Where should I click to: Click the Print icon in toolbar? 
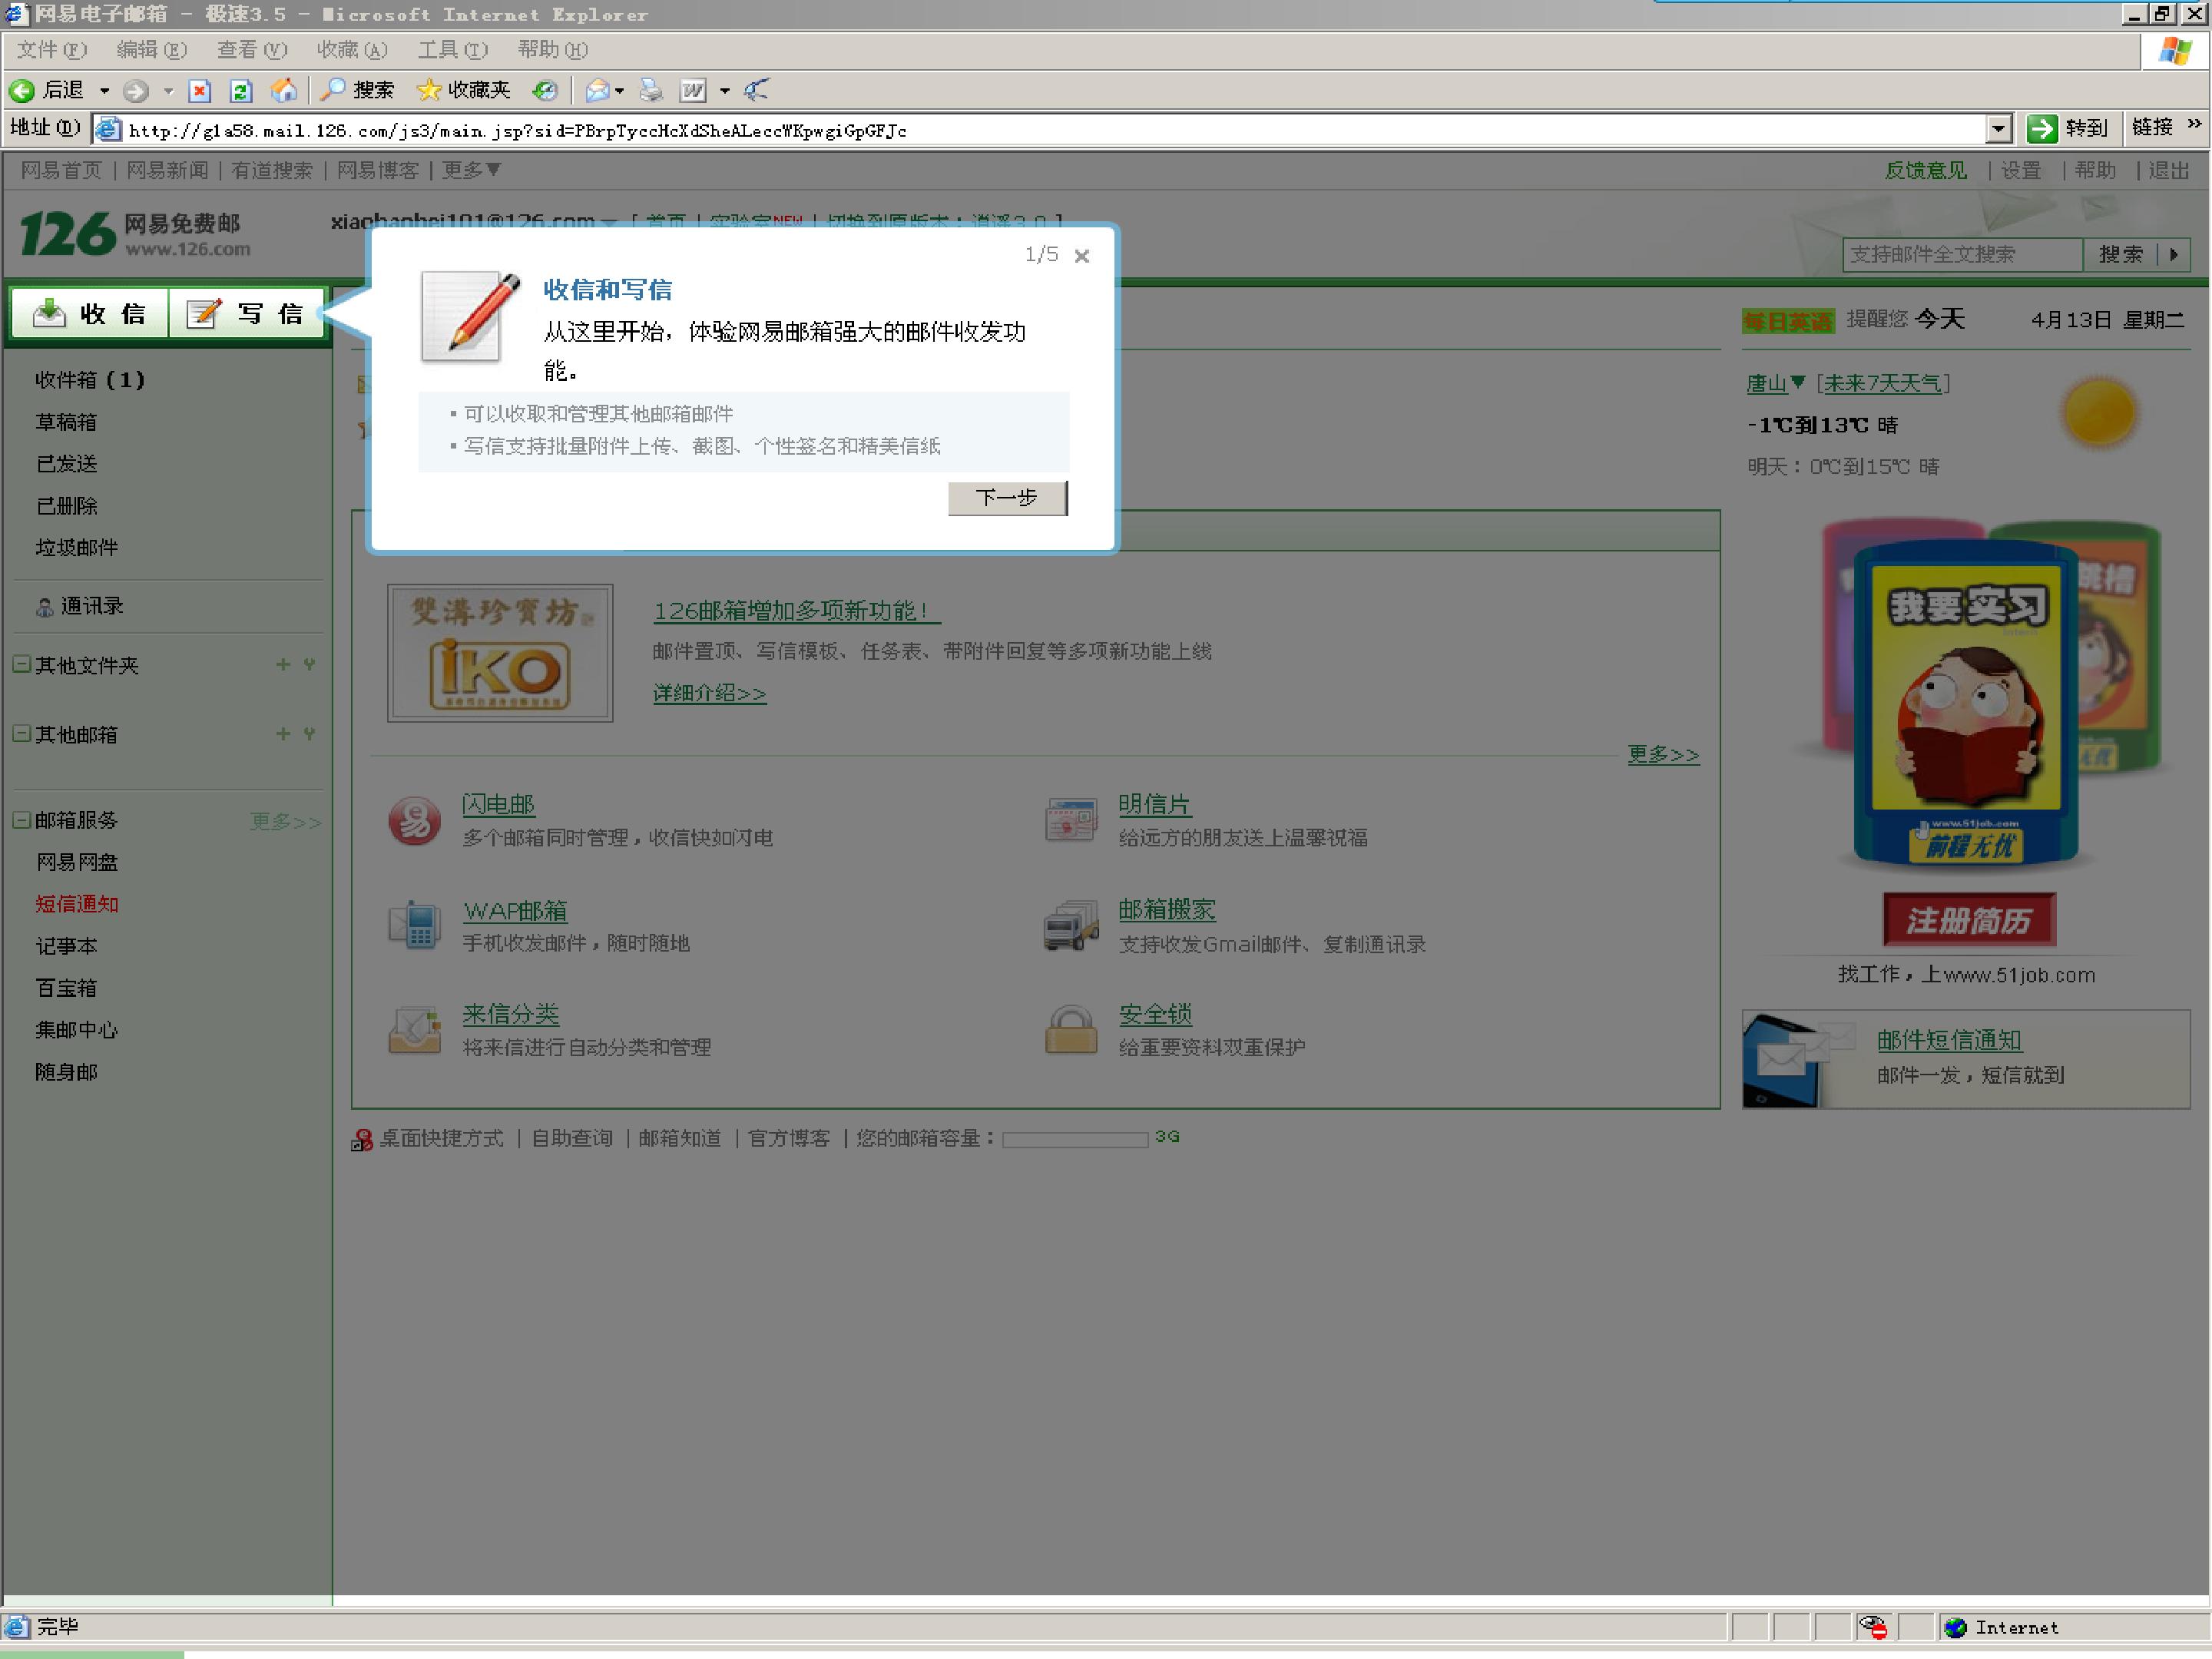point(651,91)
